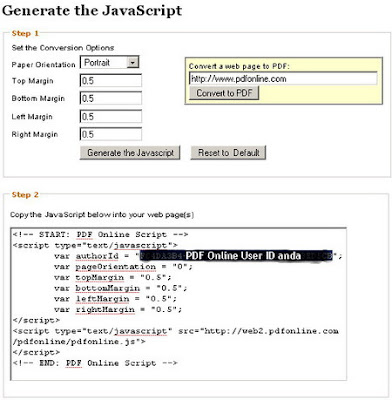Click the Generate the Javascript button
Viewport: 392px width, 400px height.
[130, 153]
